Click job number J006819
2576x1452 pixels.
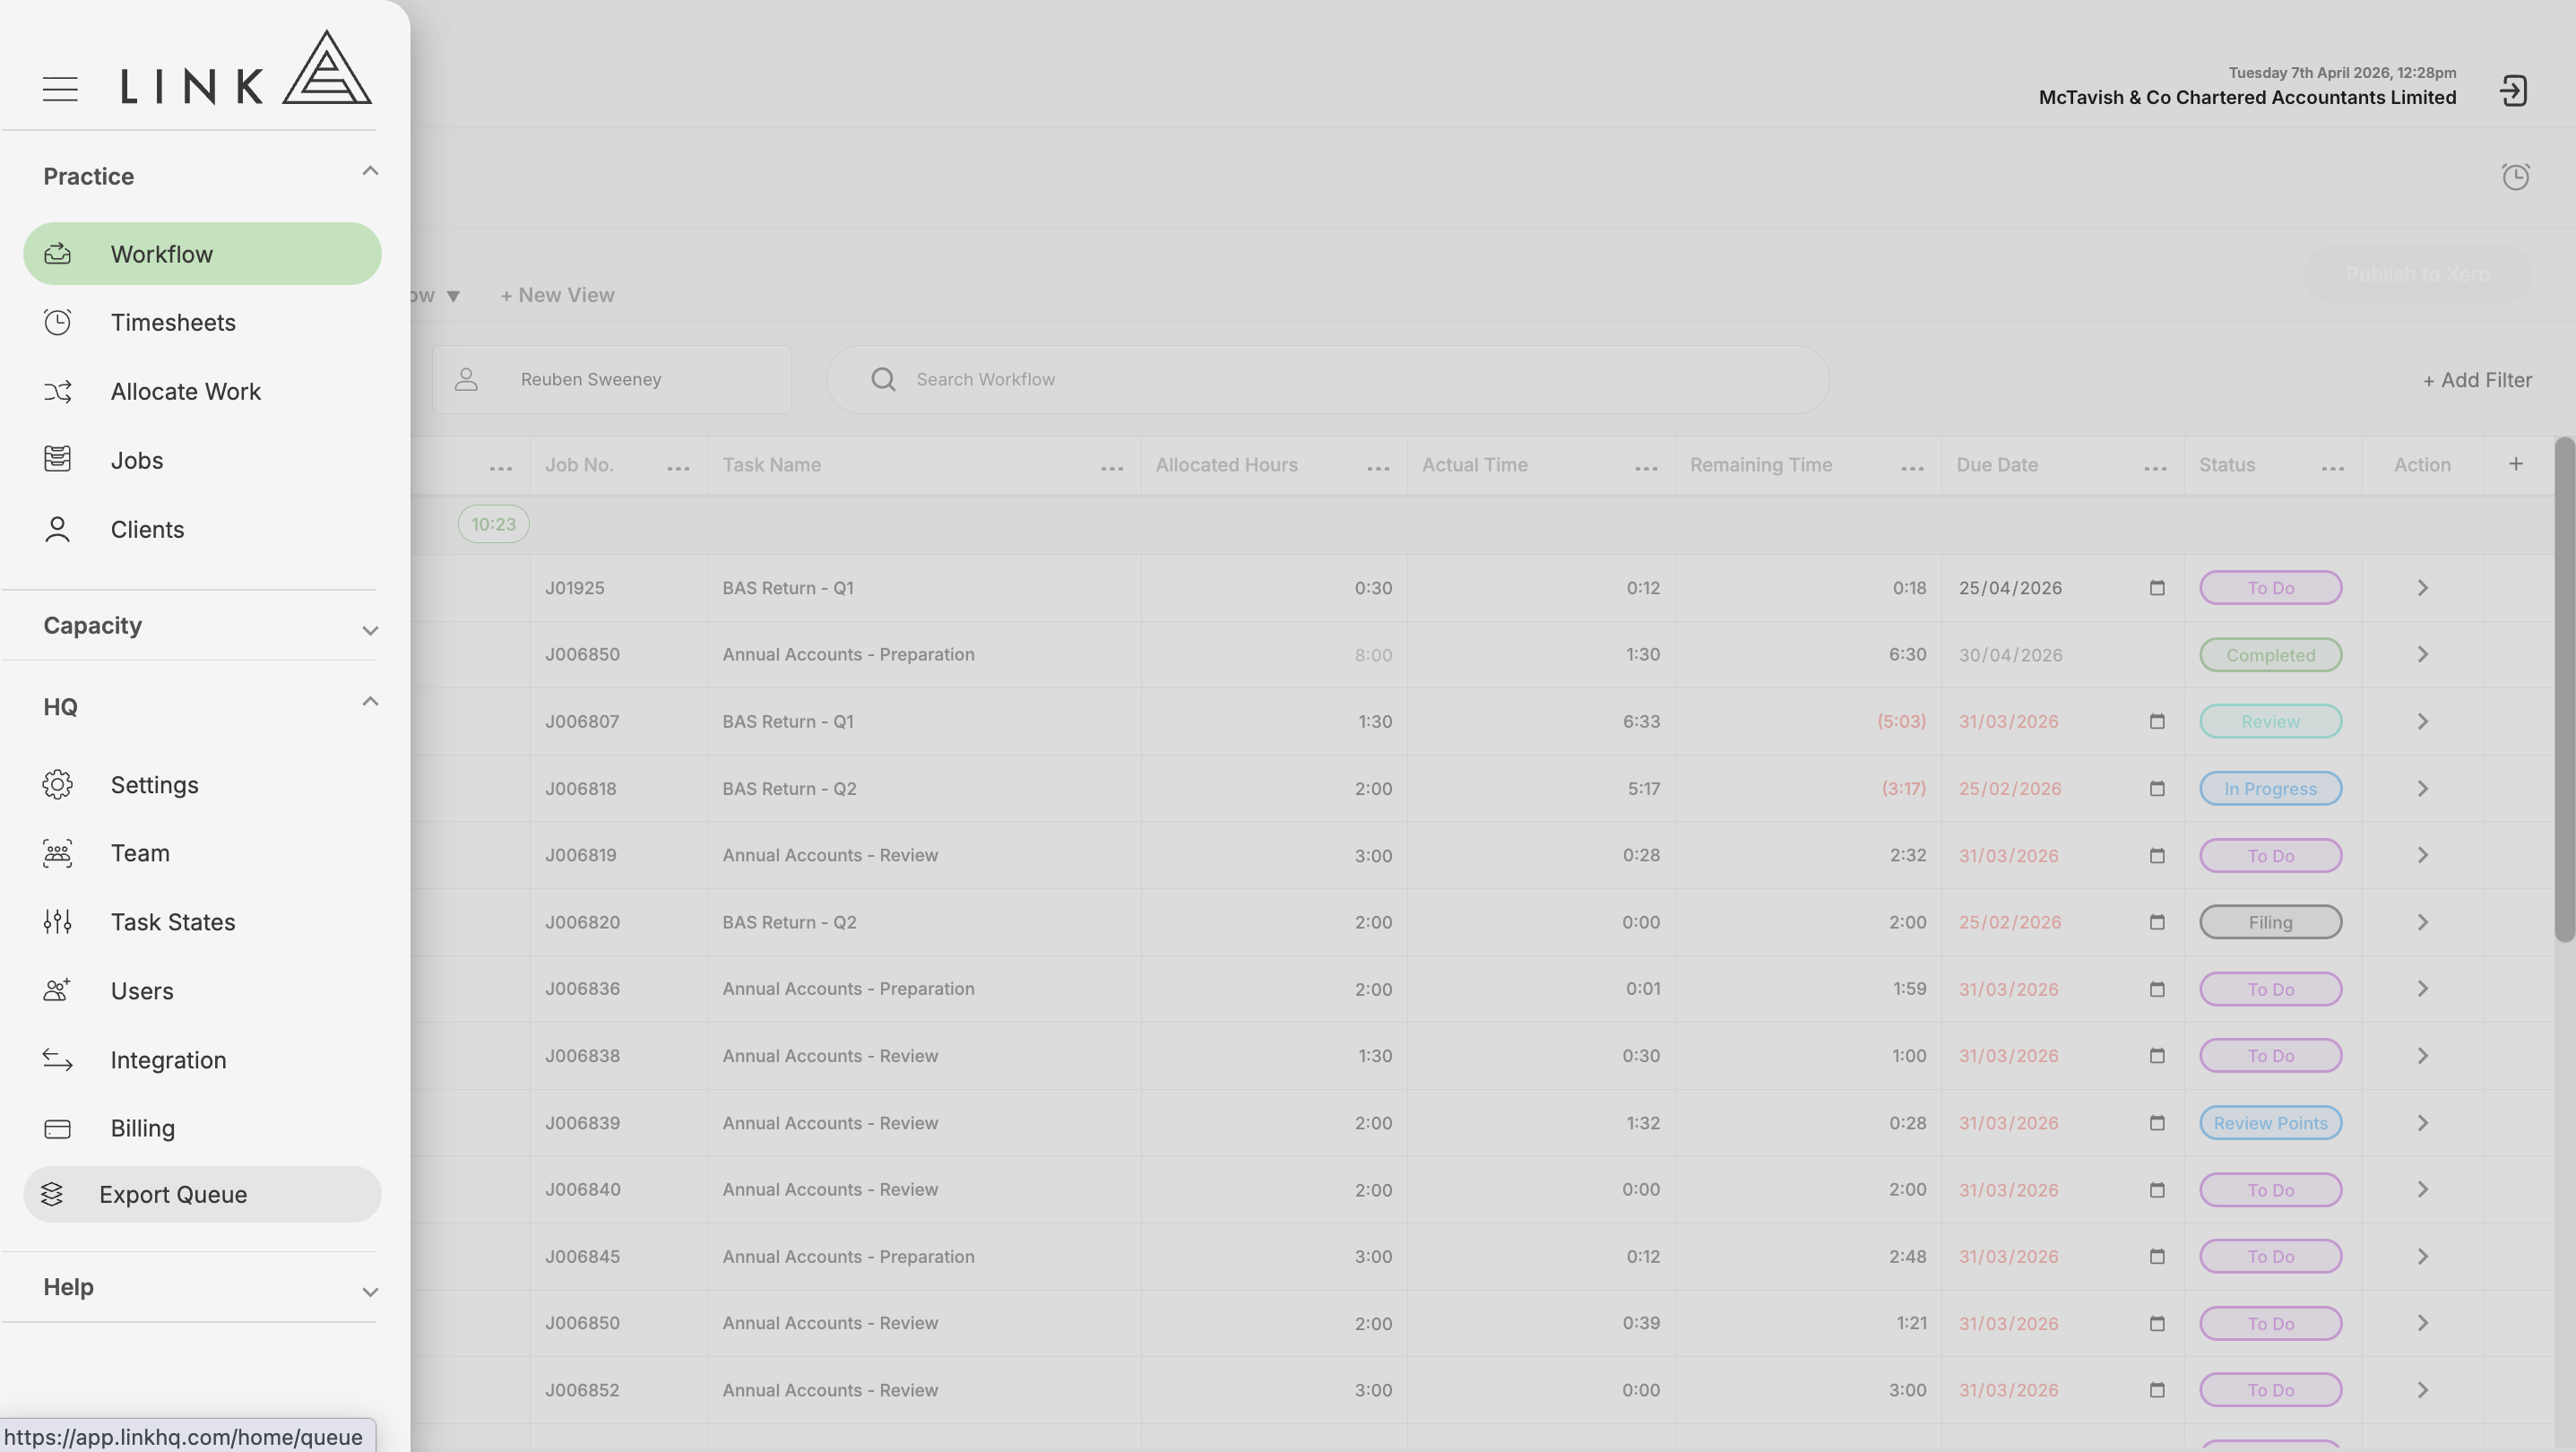(x=581, y=856)
